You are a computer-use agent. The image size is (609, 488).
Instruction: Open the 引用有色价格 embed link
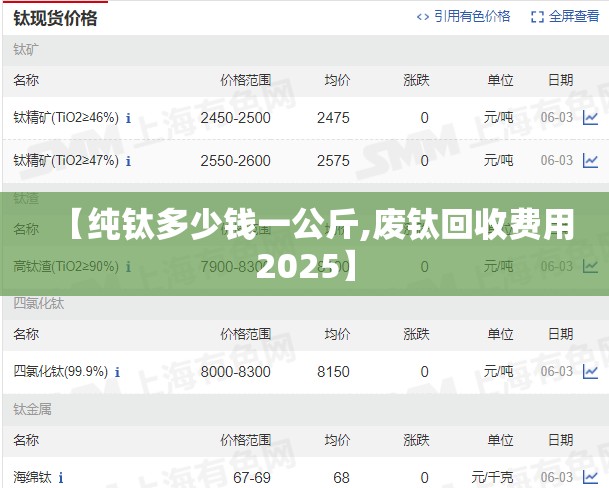[x=472, y=16]
